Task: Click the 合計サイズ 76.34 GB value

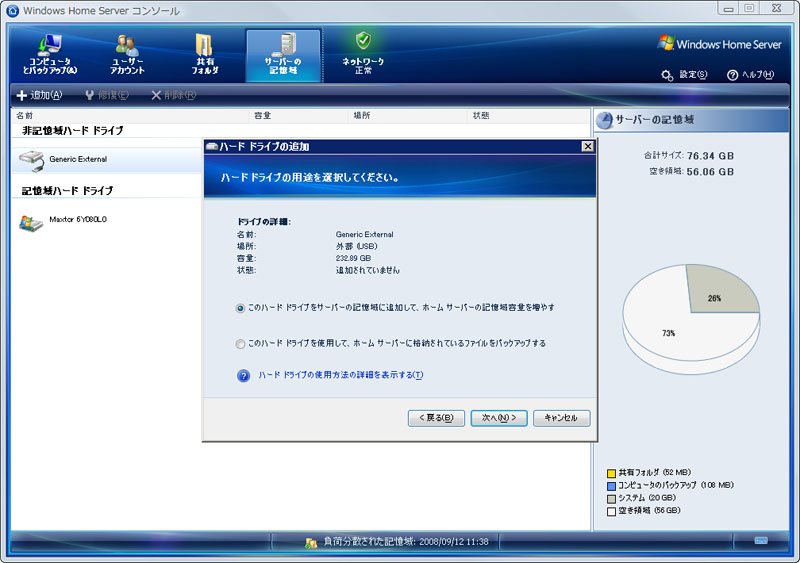Action: tap(710, 156)
